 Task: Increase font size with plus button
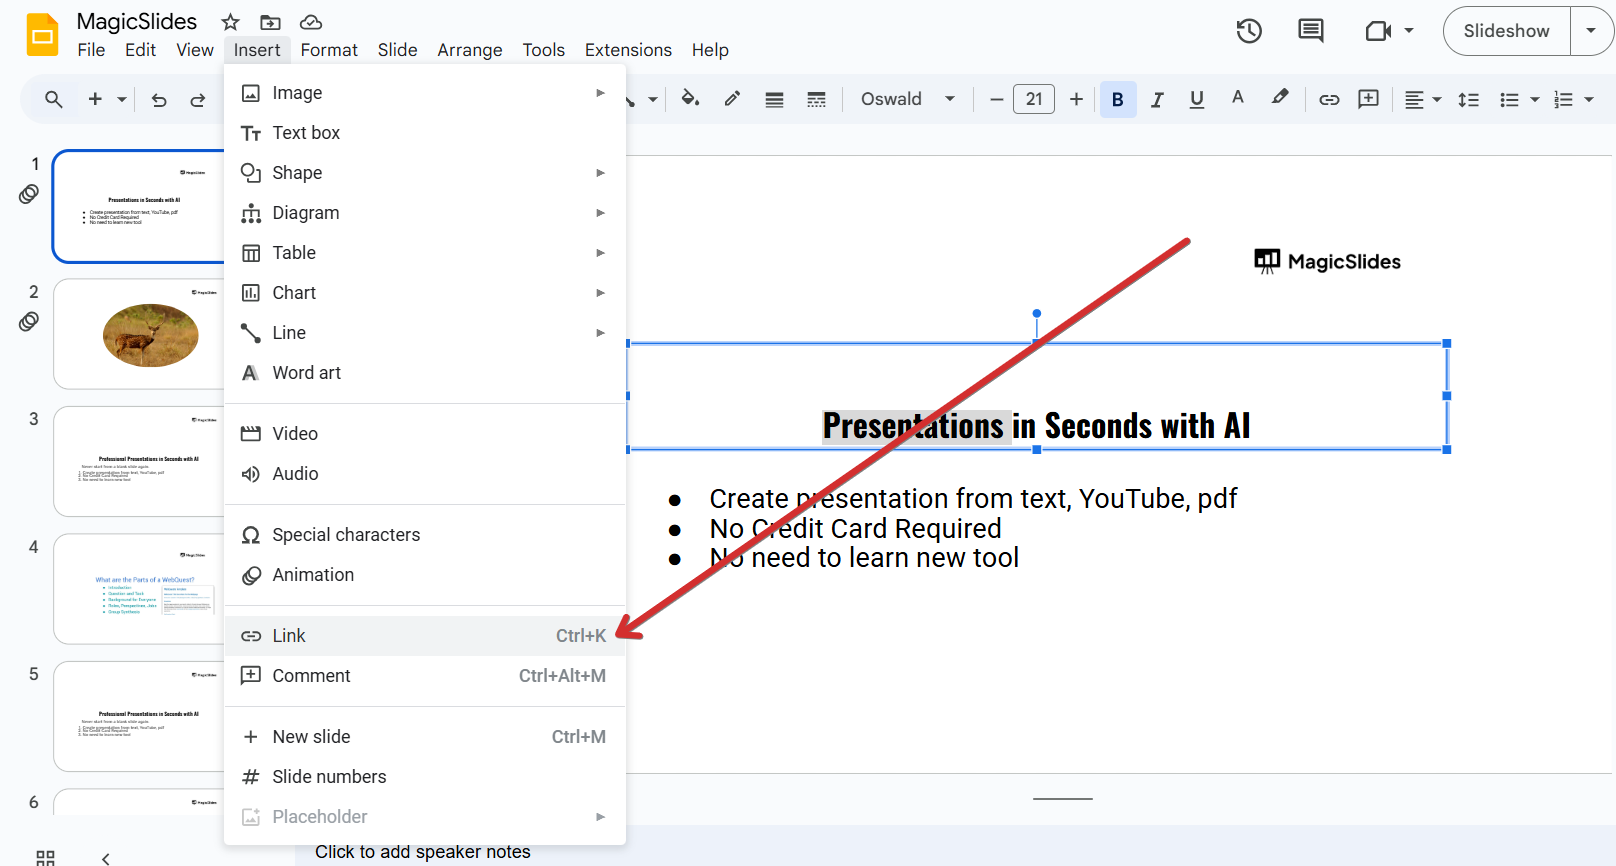pos(1076,99)
